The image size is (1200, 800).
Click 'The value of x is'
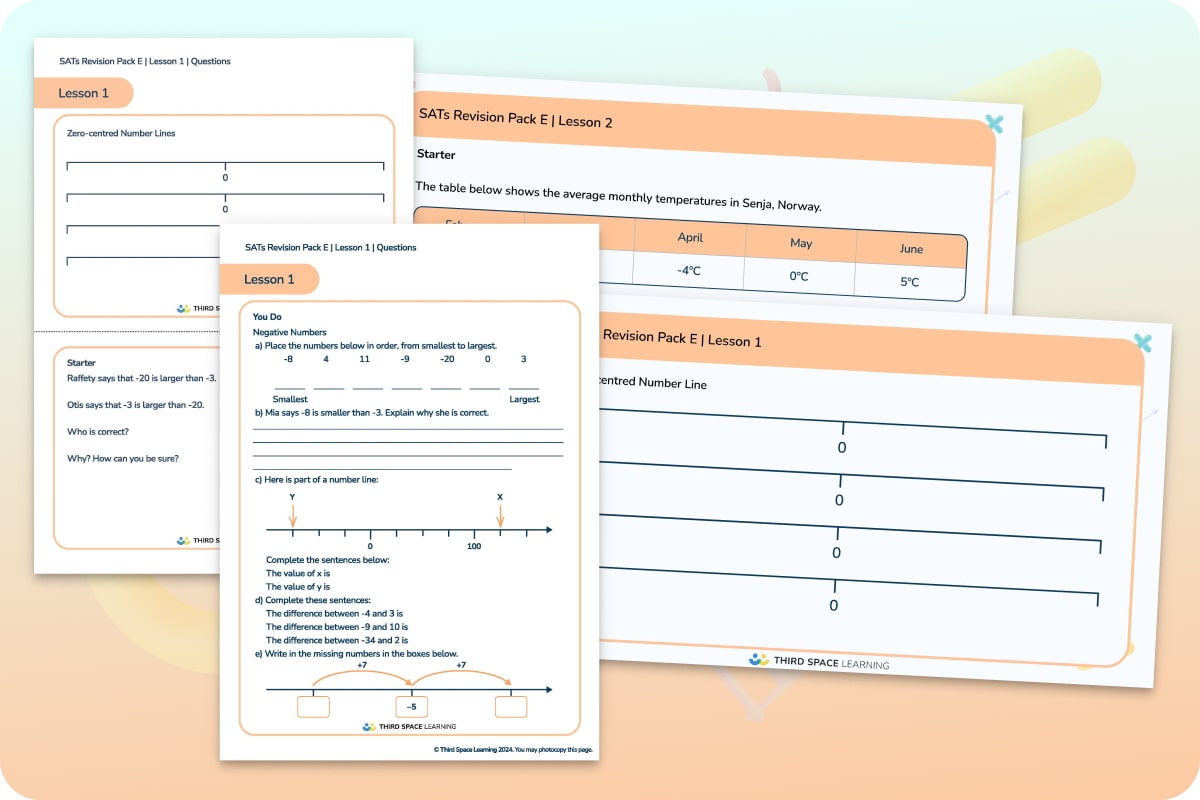tap(298, 573)
